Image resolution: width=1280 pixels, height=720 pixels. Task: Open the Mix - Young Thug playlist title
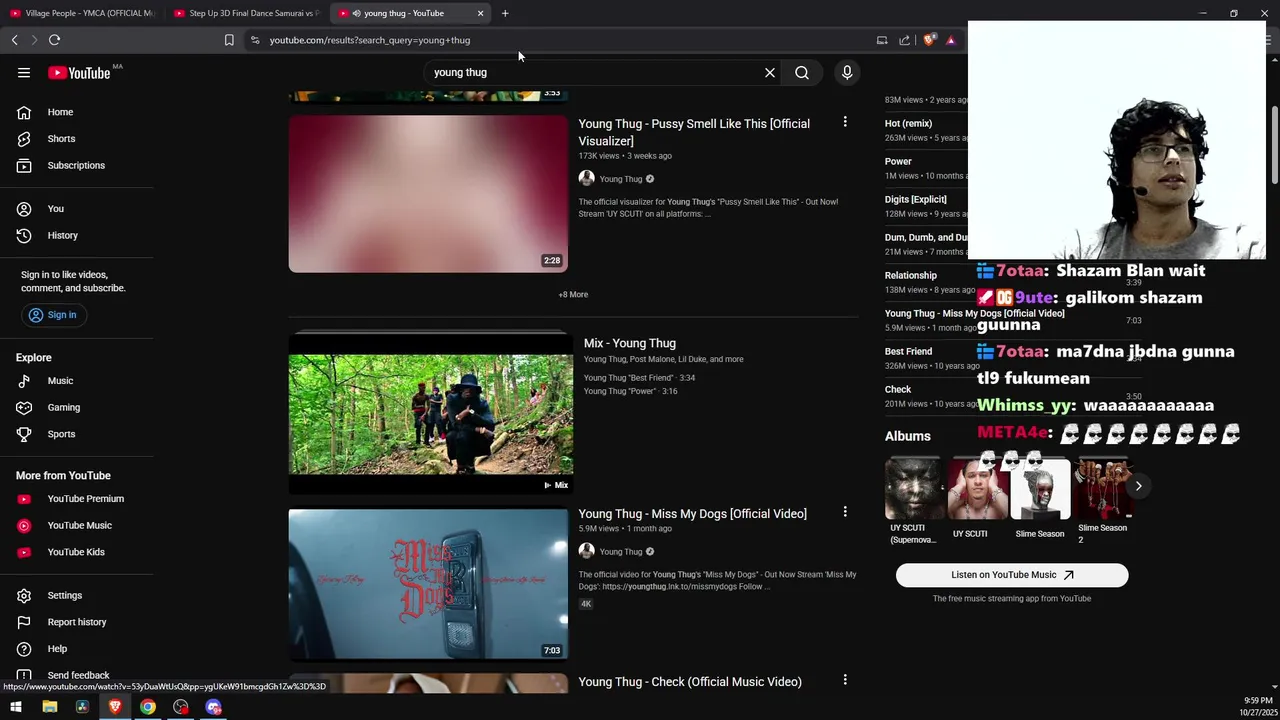click(630, 343)
